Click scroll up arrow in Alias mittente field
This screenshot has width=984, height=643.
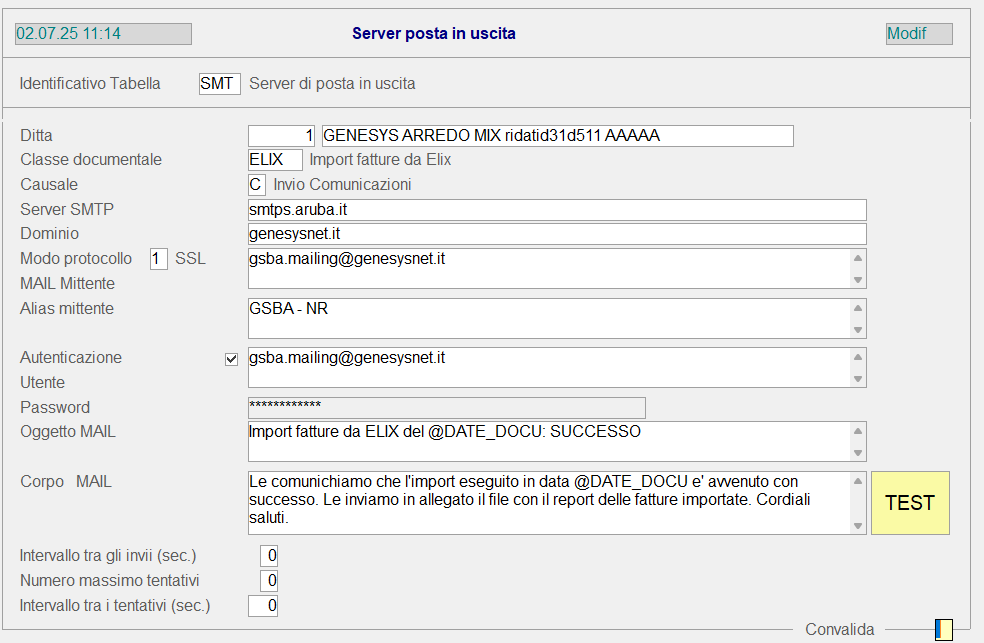(x=857, y=307)
